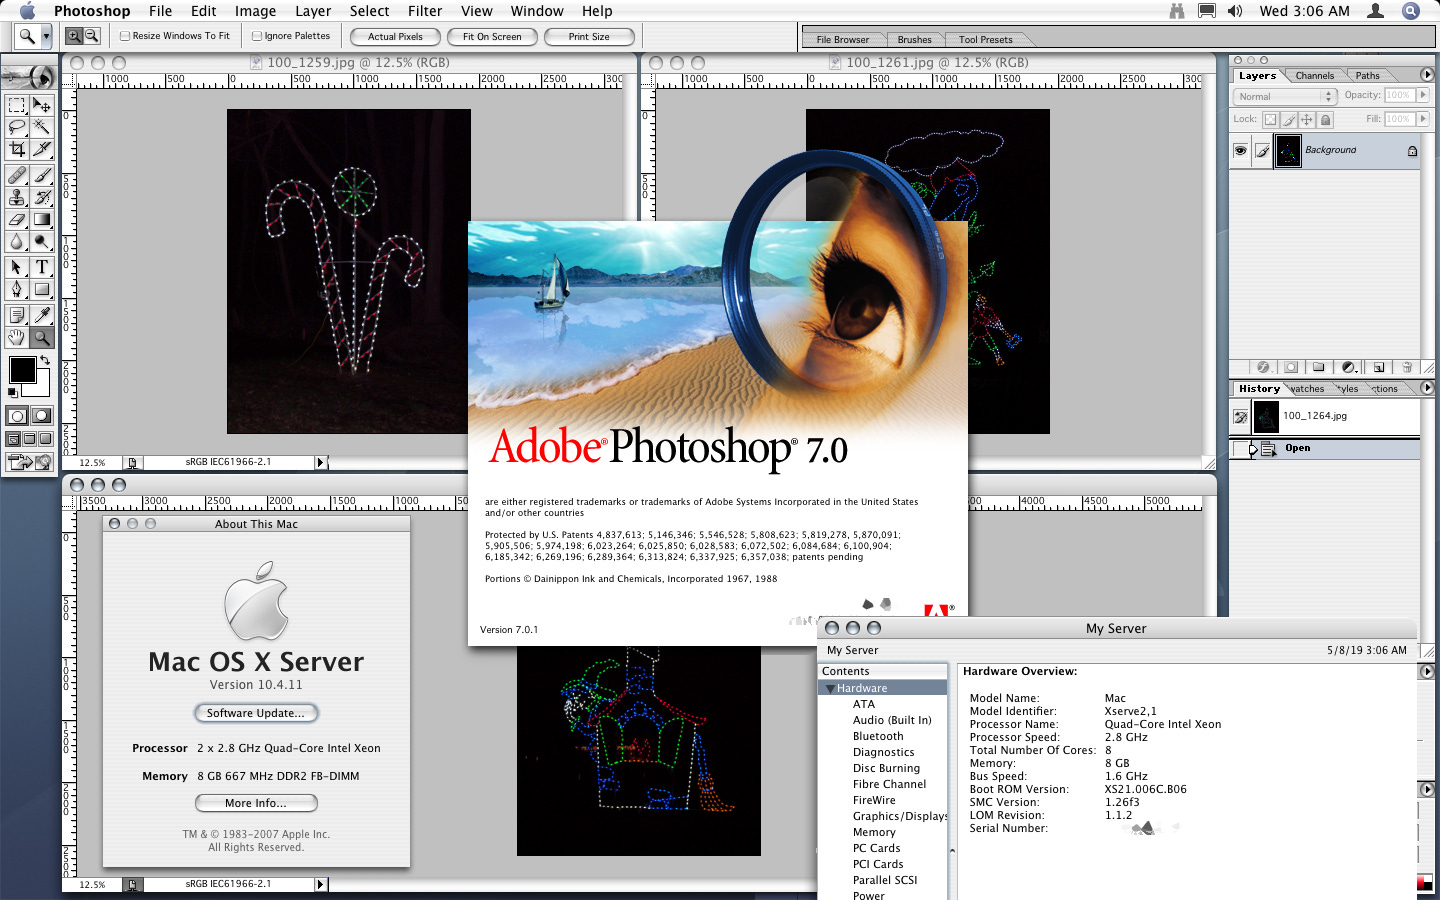Toggle Lock transparent pixels checkbox

tap(1270, 119)
